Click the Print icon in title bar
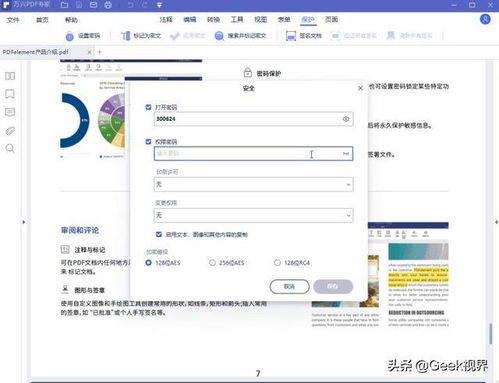 coord(108,5)
